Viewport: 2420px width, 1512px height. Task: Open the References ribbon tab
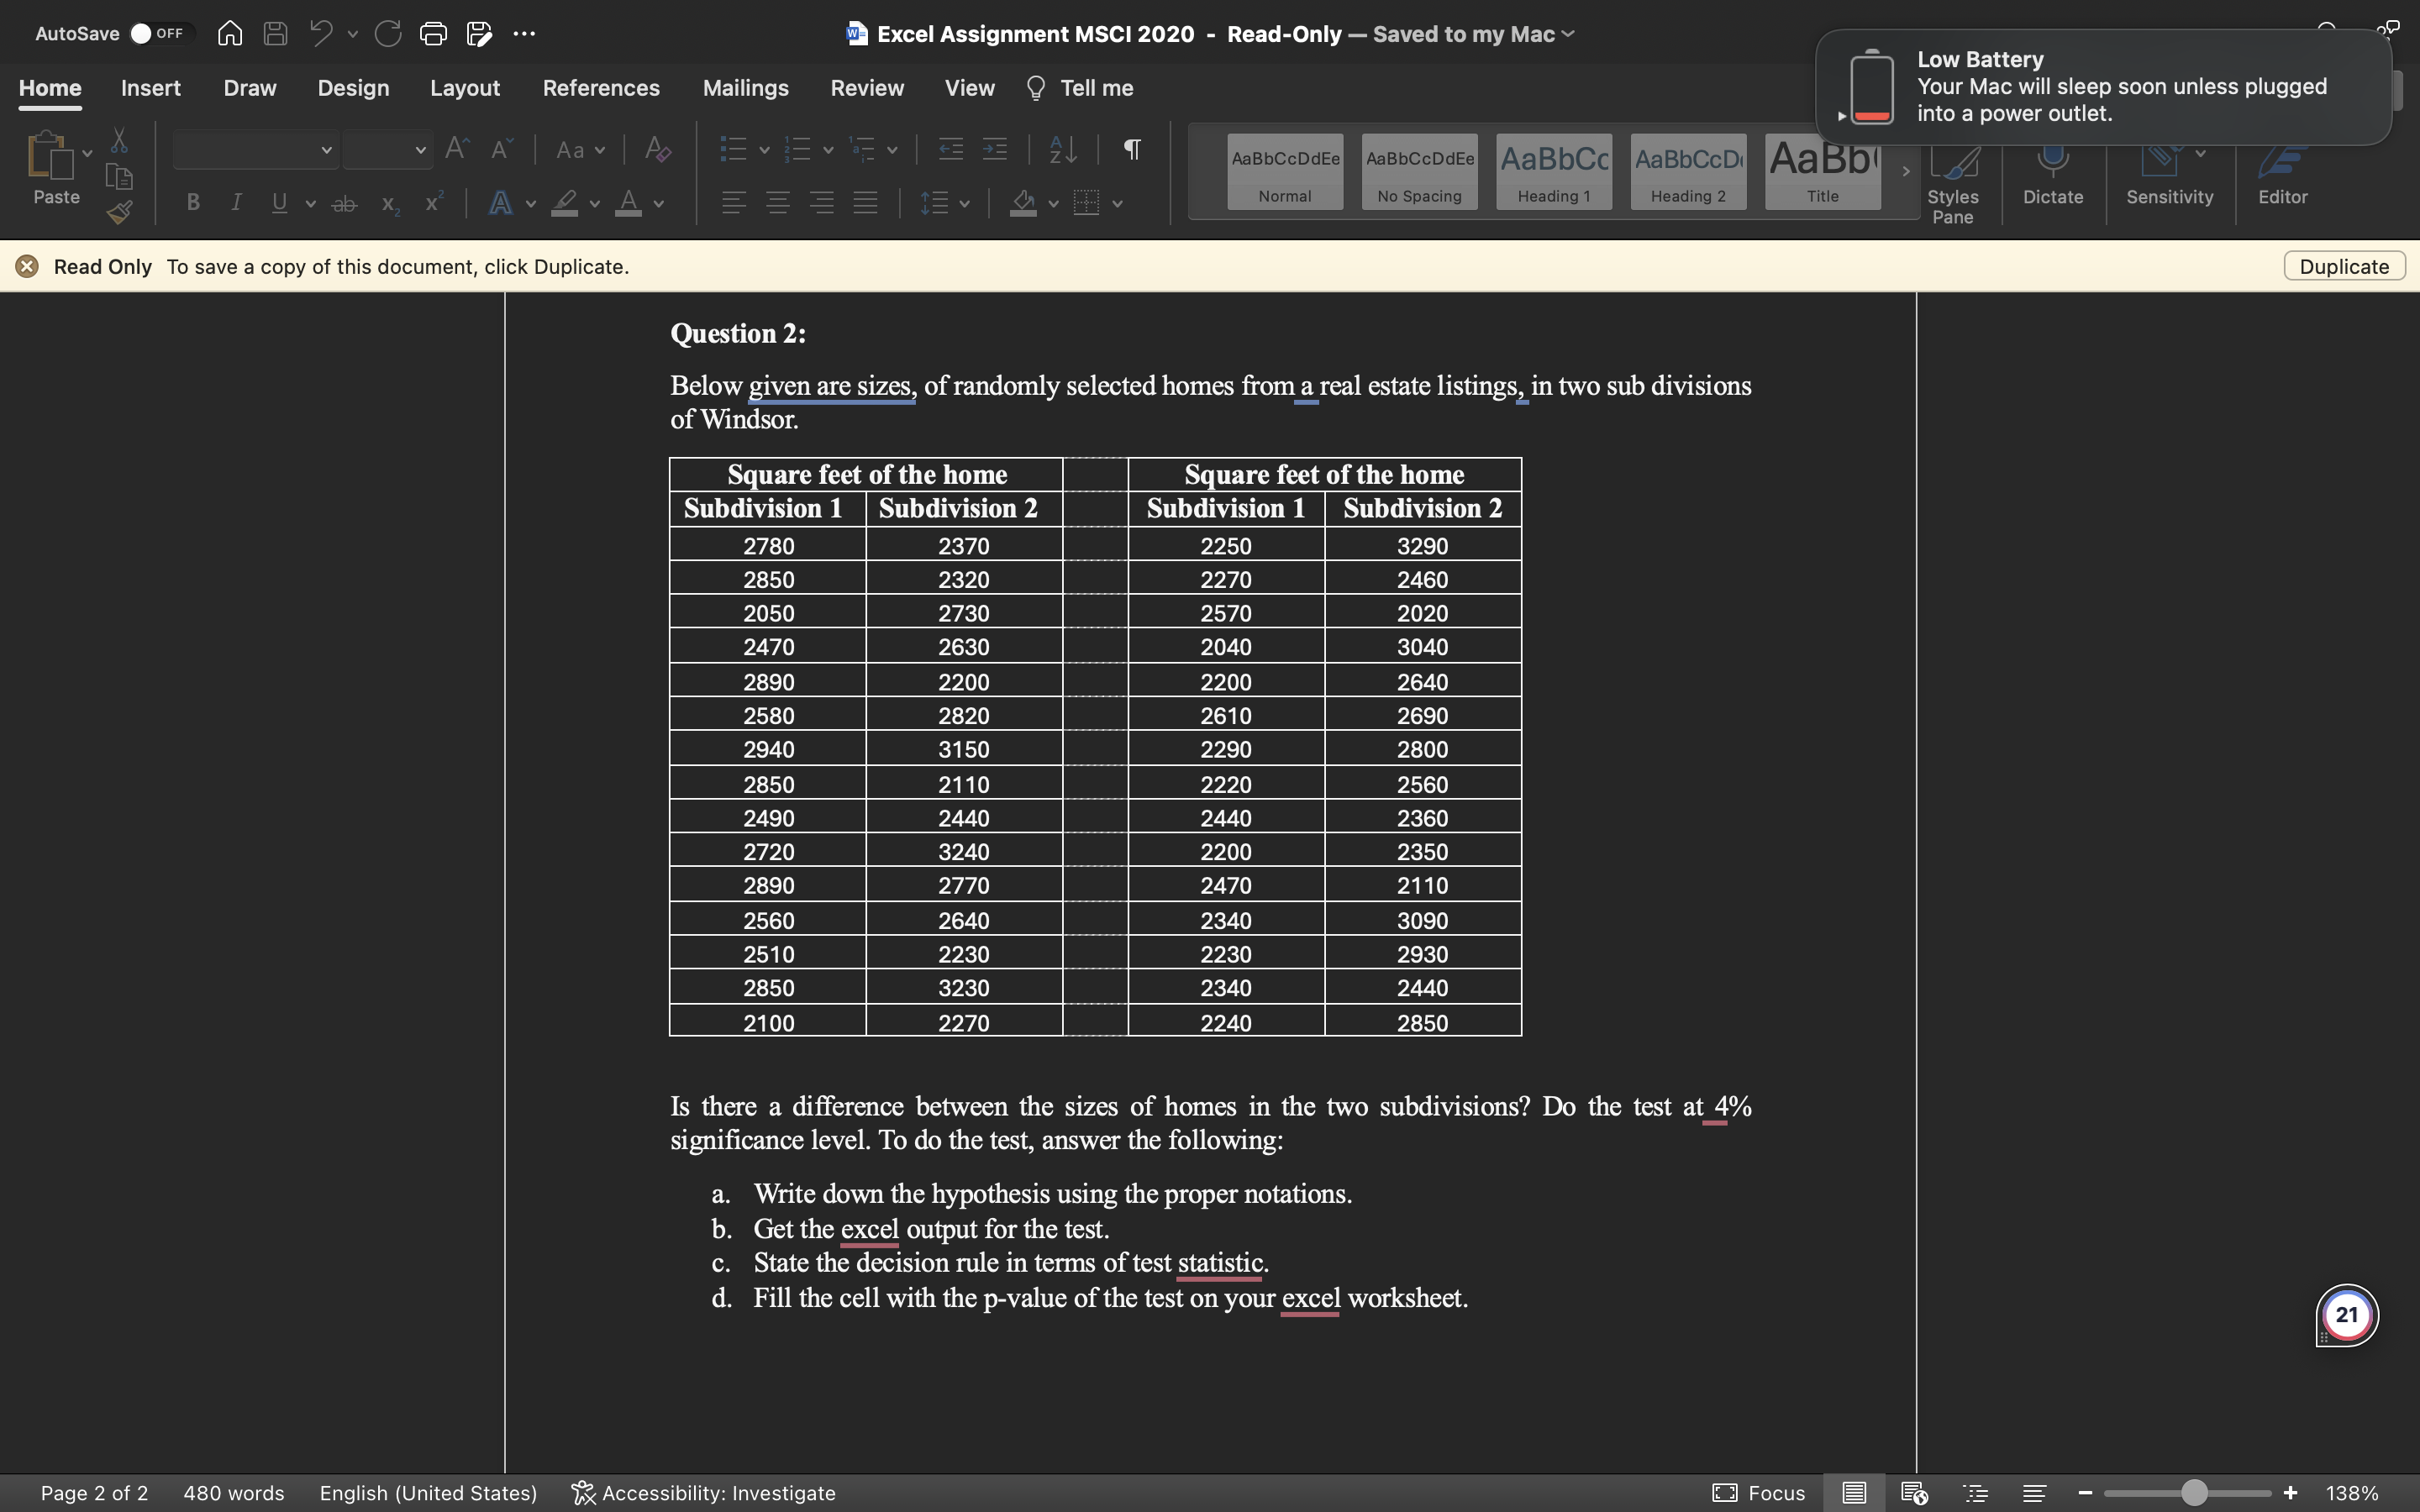tap(601, 88)
